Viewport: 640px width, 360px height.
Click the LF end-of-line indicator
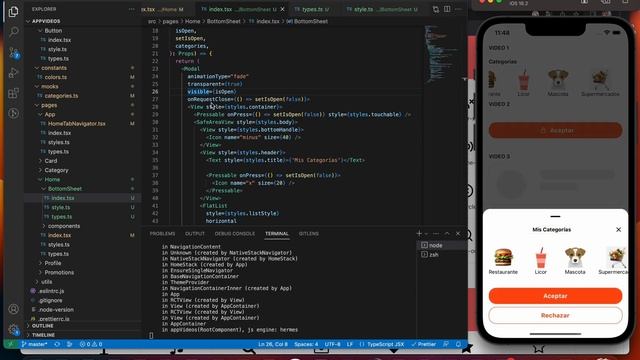(350, 344)
